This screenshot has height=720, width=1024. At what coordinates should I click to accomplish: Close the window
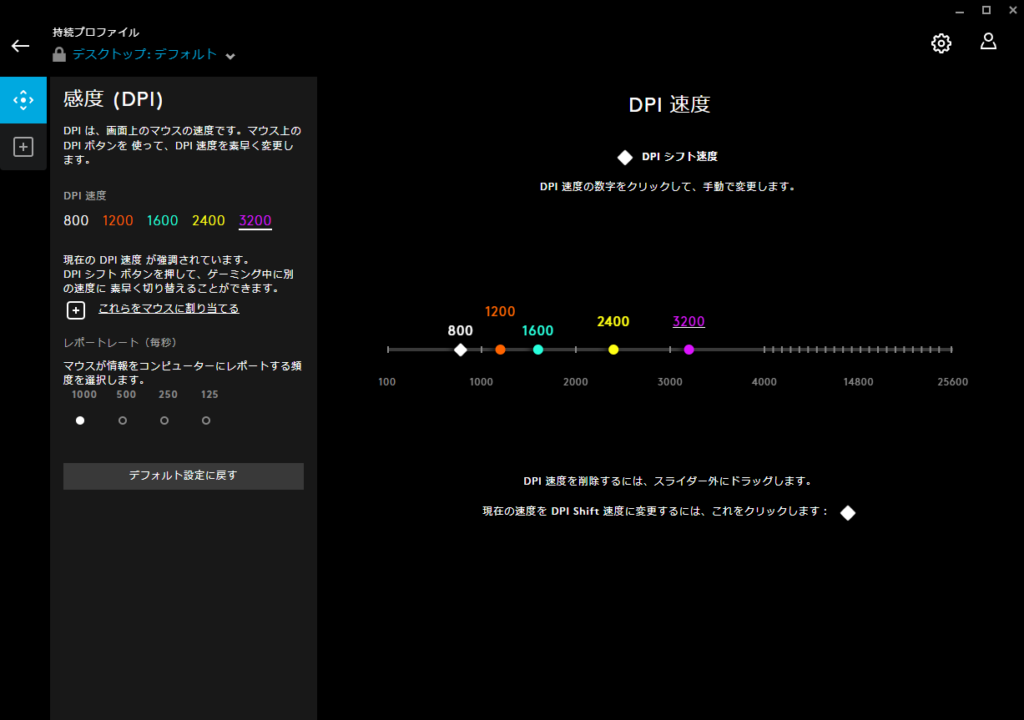point(1013,10)
